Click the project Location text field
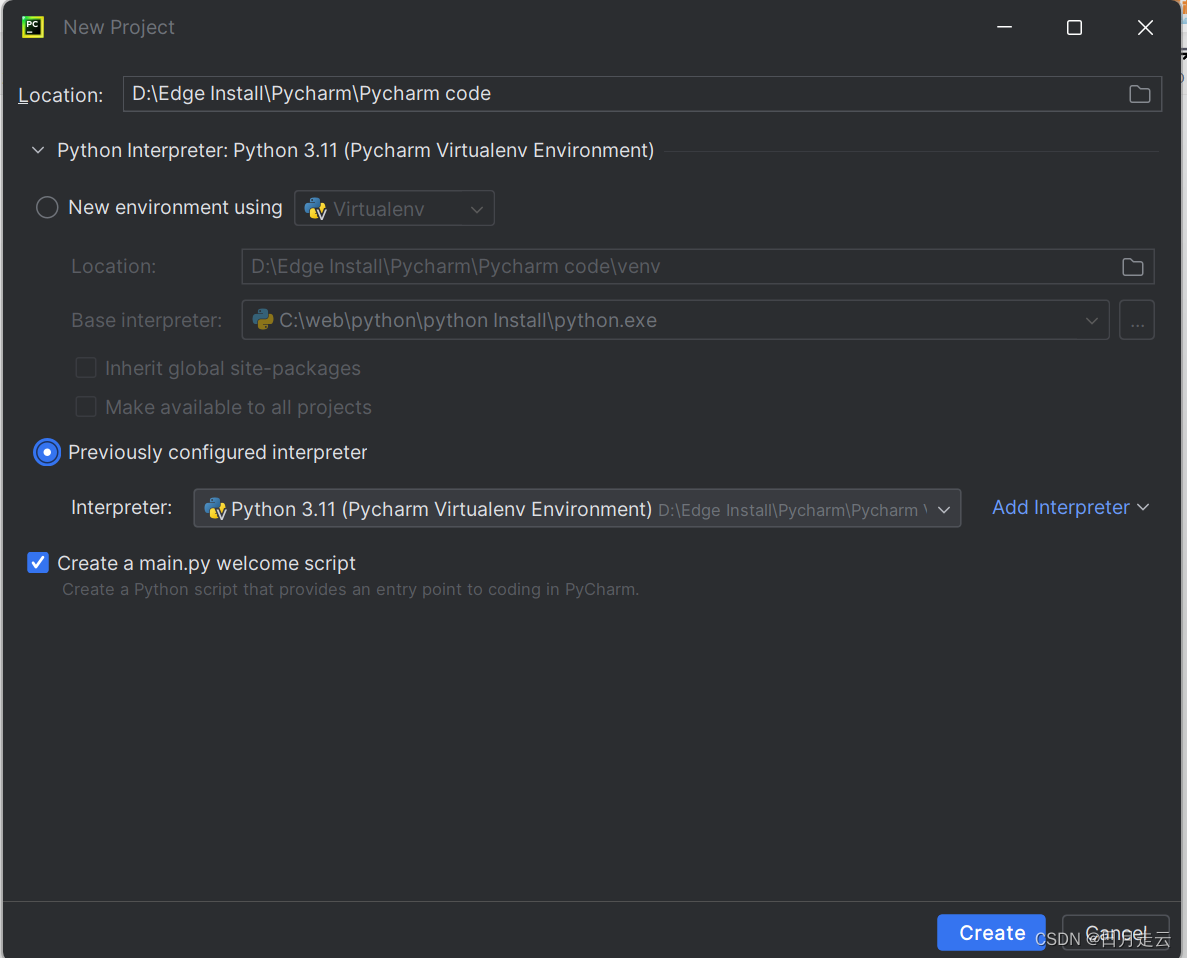 point(642,94)
